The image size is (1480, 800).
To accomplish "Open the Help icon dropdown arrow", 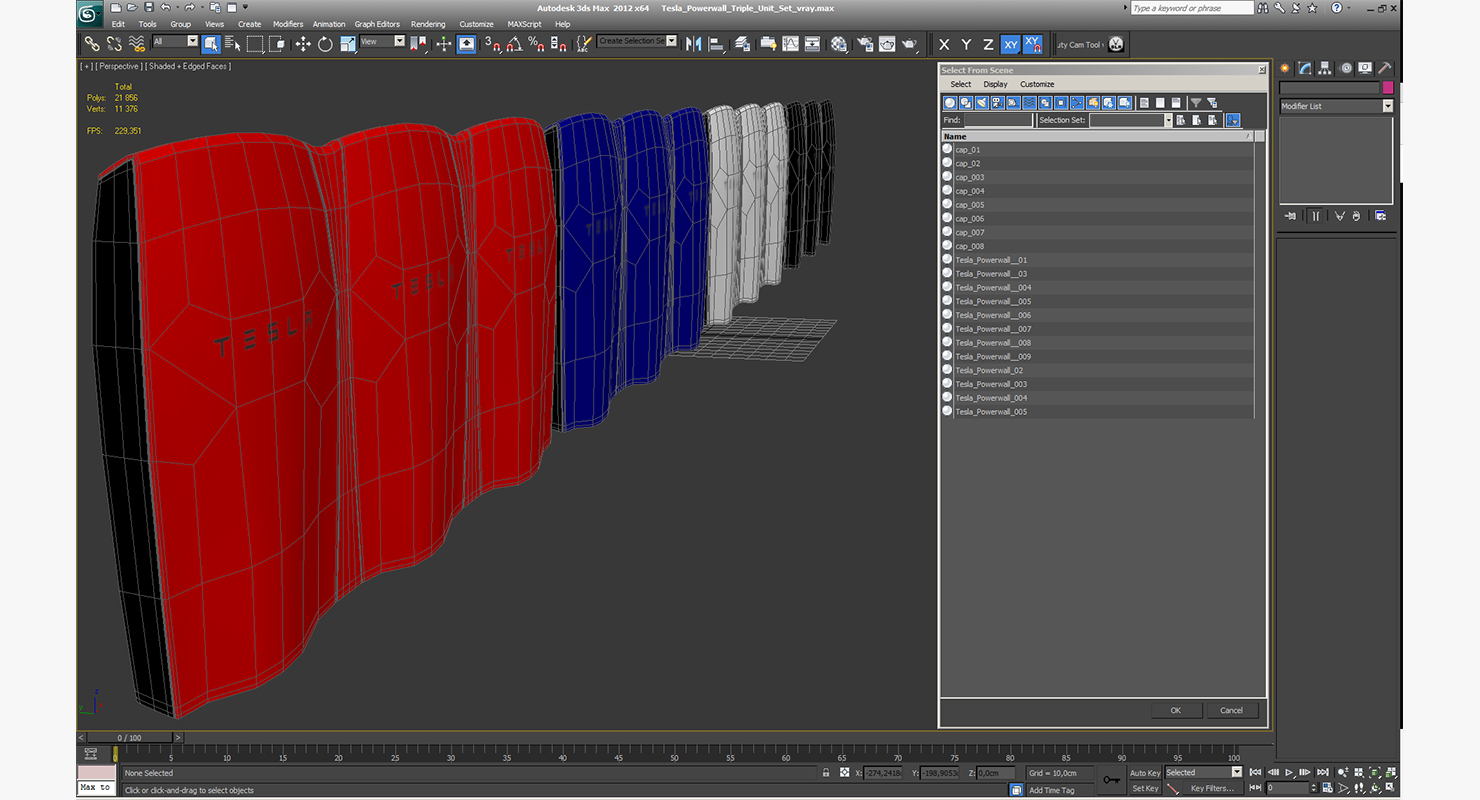I will point(1350,8).
